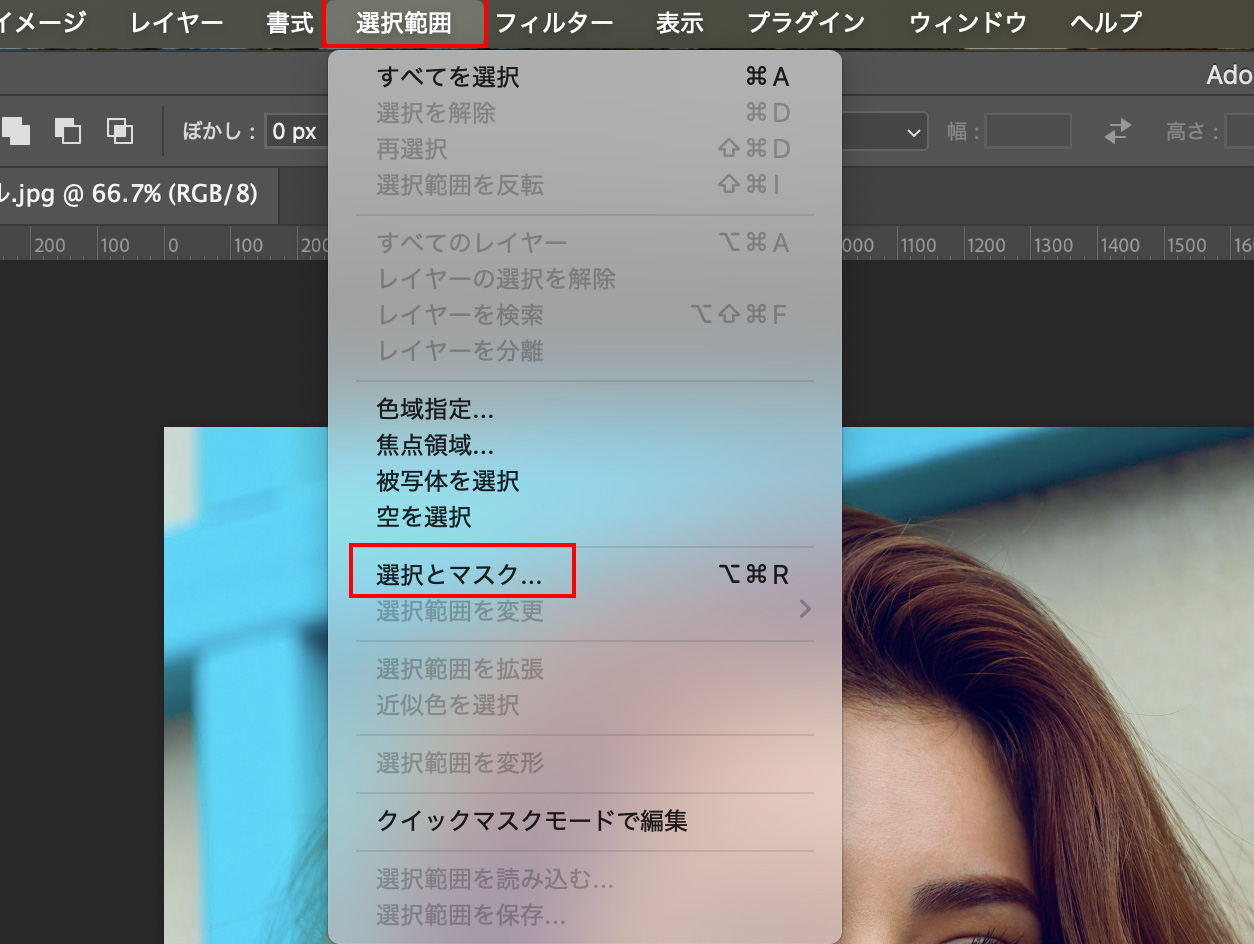The height and width of the screenshot is (944, 1254).
Task: Open the フィルター menu
Action: coord(554,23)
